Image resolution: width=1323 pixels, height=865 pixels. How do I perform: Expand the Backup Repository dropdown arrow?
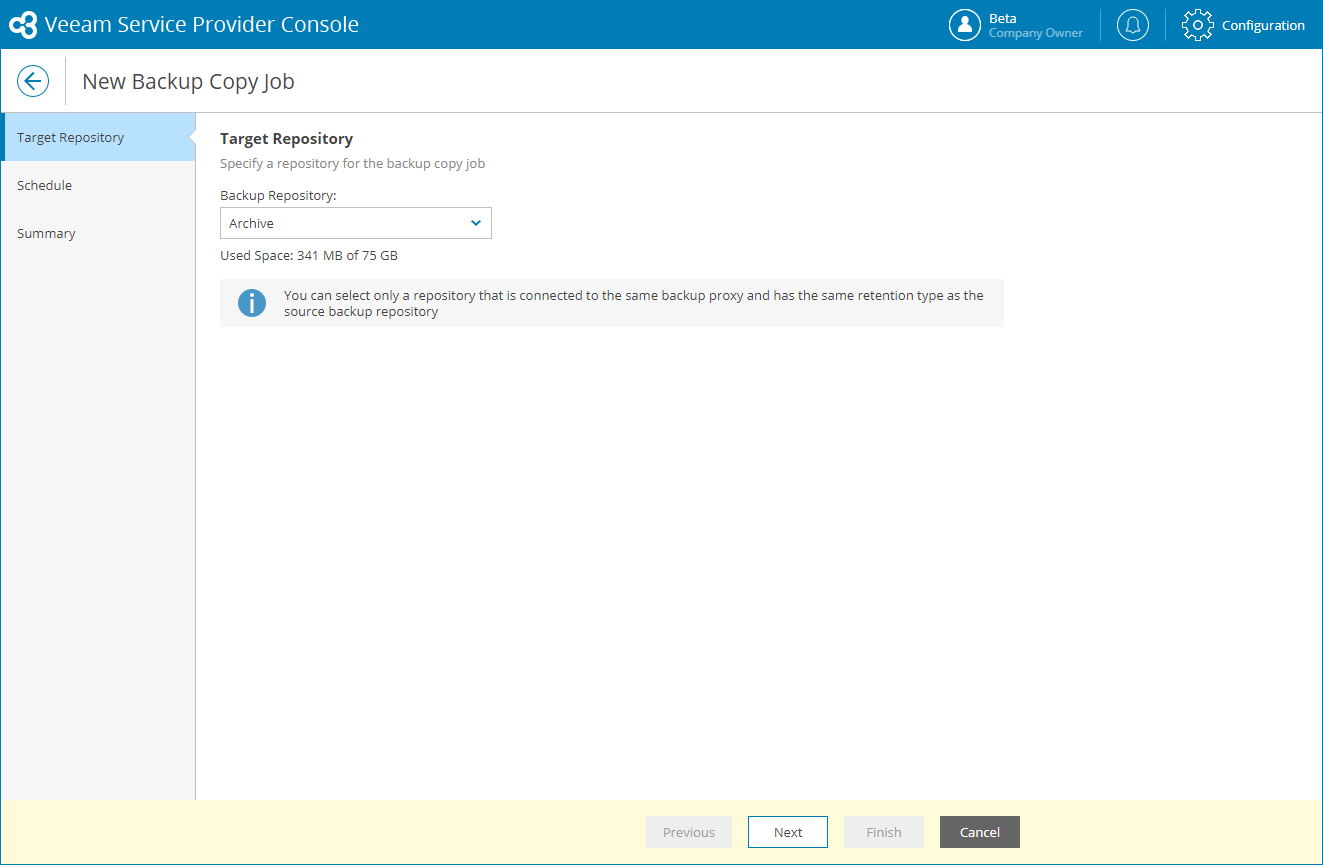476,223
